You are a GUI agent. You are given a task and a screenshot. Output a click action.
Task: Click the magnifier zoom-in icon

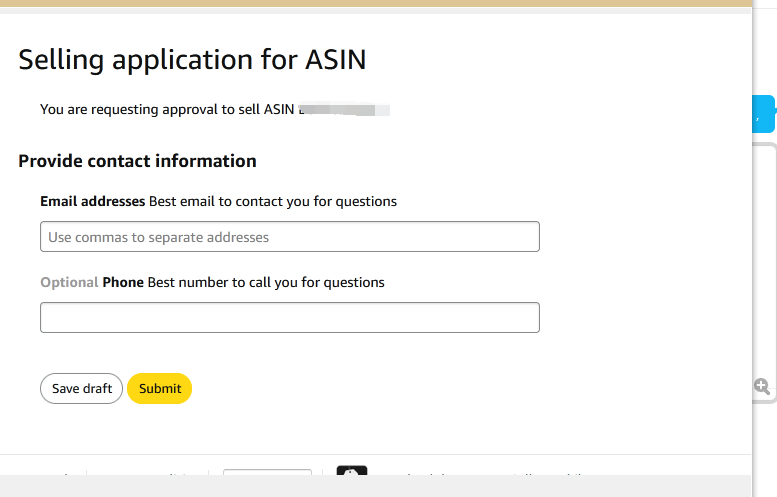click(762, 386)
